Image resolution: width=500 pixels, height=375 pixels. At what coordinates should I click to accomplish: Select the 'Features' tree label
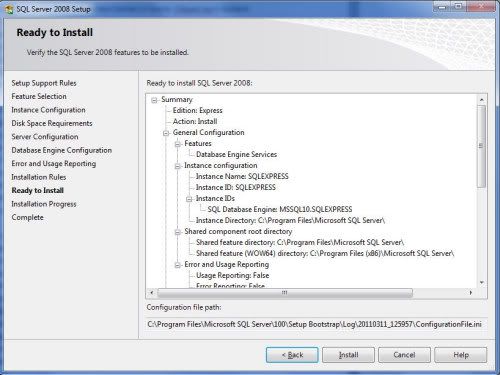198,143
